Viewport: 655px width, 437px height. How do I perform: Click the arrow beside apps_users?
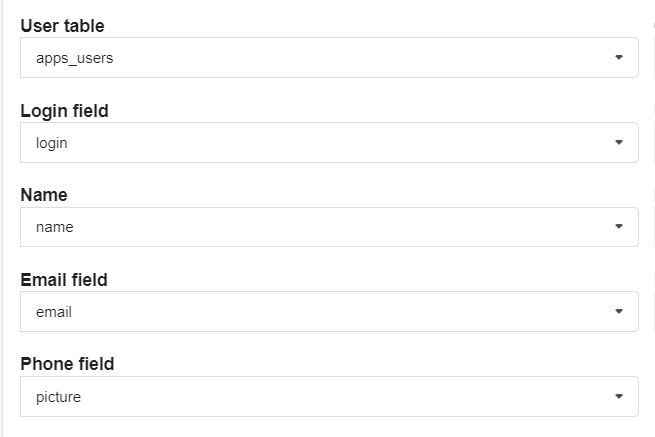tap(619, 58)
